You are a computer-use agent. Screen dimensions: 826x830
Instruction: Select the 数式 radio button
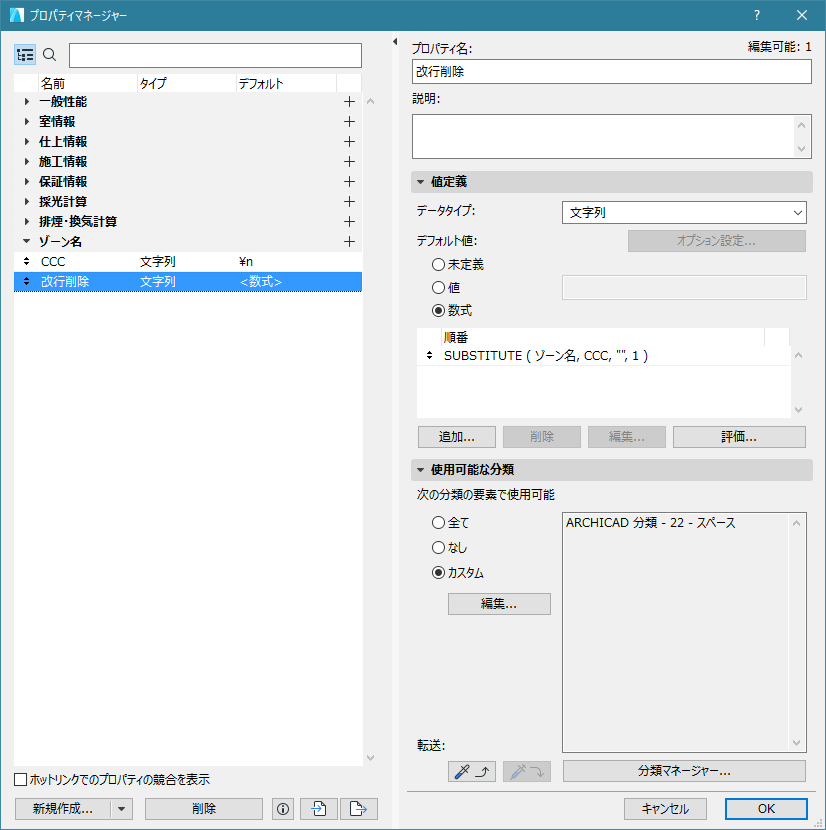pos(438,311)
